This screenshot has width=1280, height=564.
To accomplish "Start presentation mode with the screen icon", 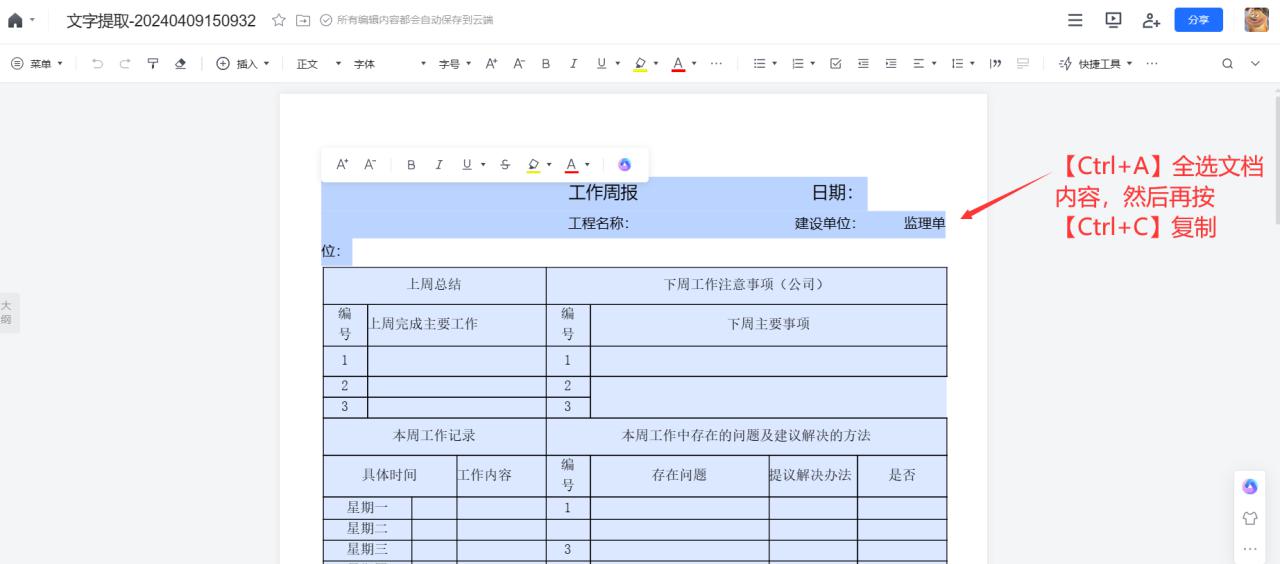I will point(1113,20).
